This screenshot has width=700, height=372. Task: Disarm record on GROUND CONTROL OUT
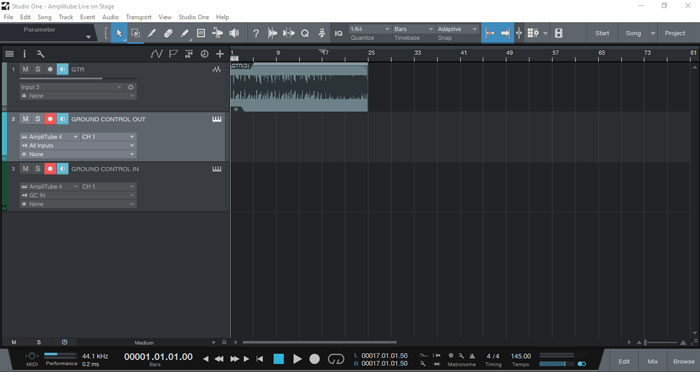[x=50, y=119]
